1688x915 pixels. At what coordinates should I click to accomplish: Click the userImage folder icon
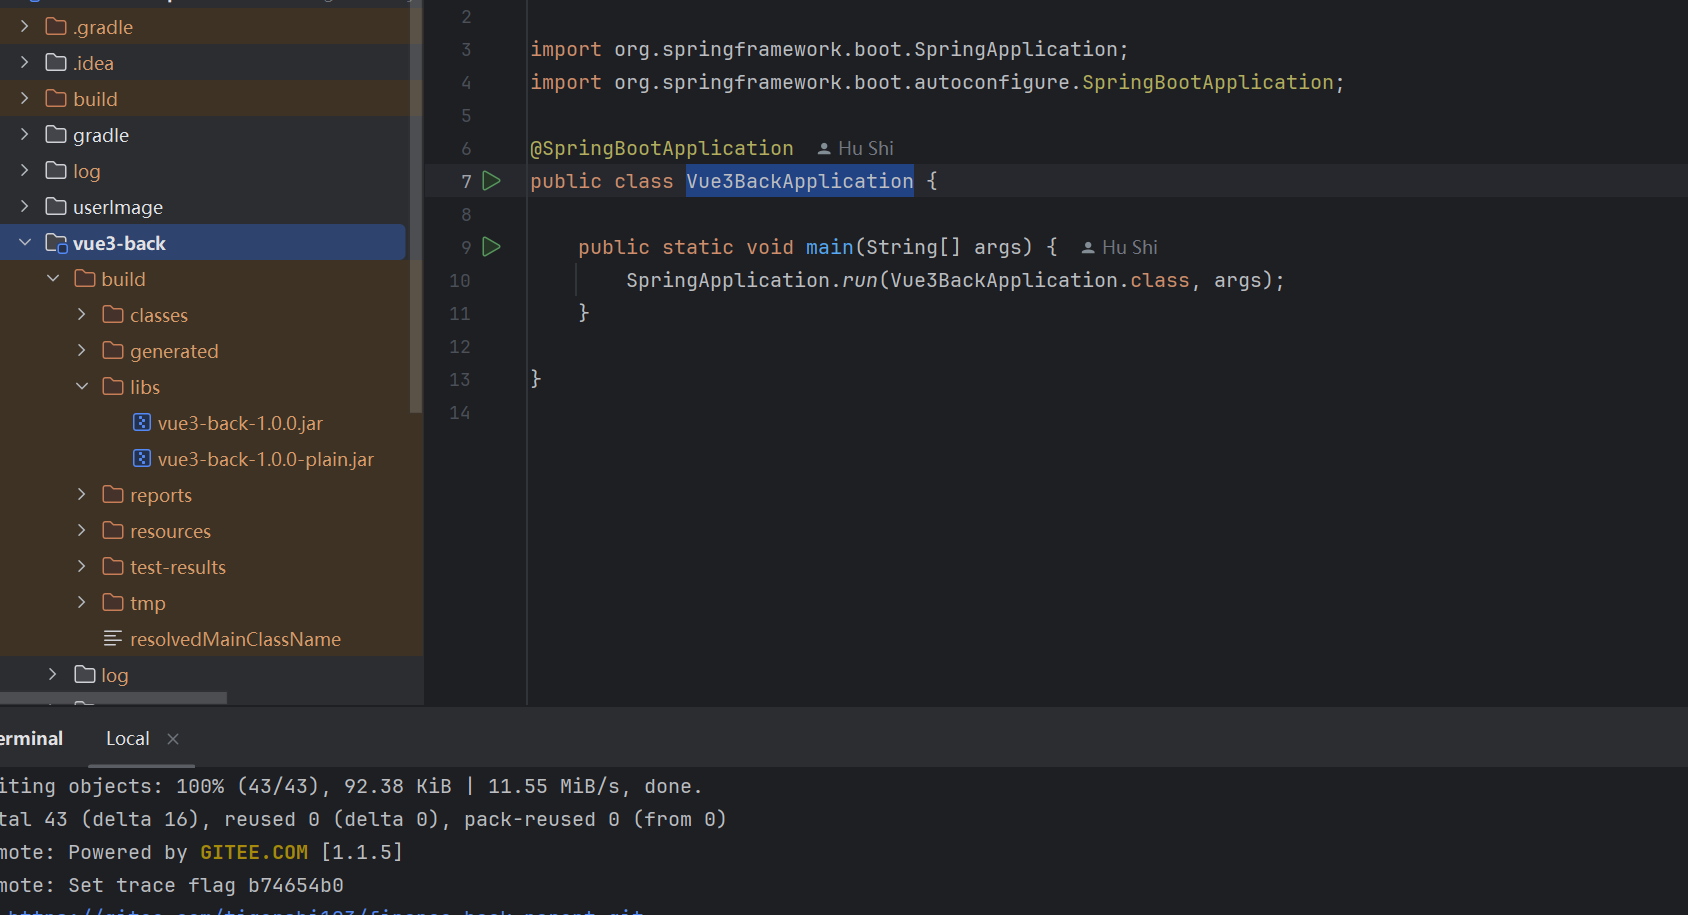(x=56, y=207)
